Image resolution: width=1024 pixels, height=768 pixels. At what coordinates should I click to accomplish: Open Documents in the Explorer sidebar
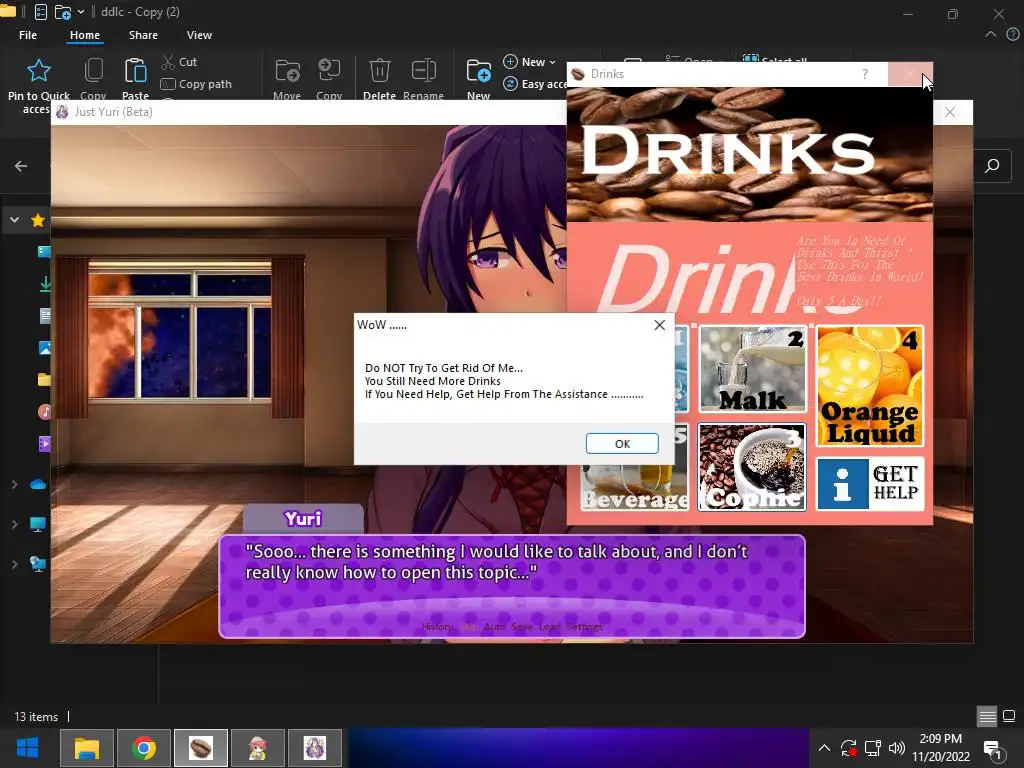click(x=45, y=315)
